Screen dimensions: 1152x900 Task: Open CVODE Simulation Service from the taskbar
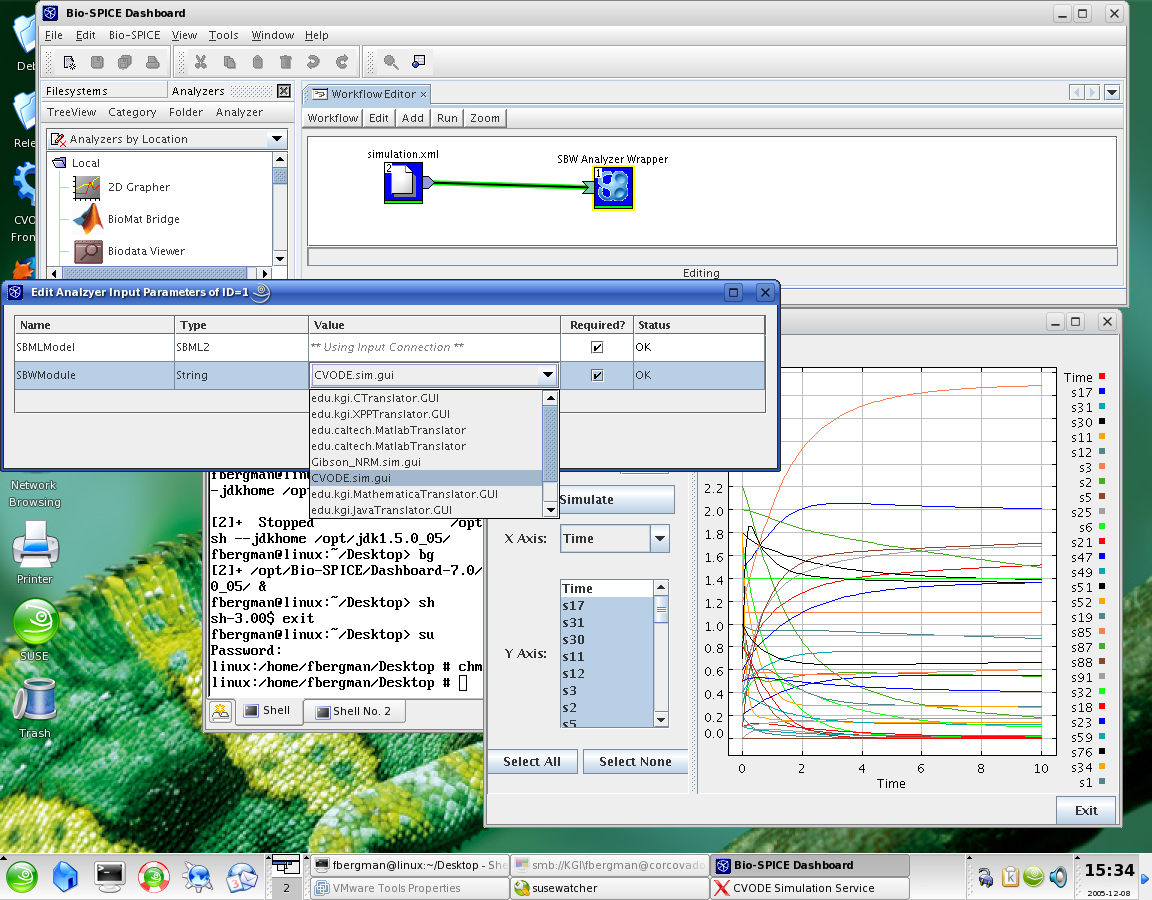pyautogui.click(x=810, y=888)
